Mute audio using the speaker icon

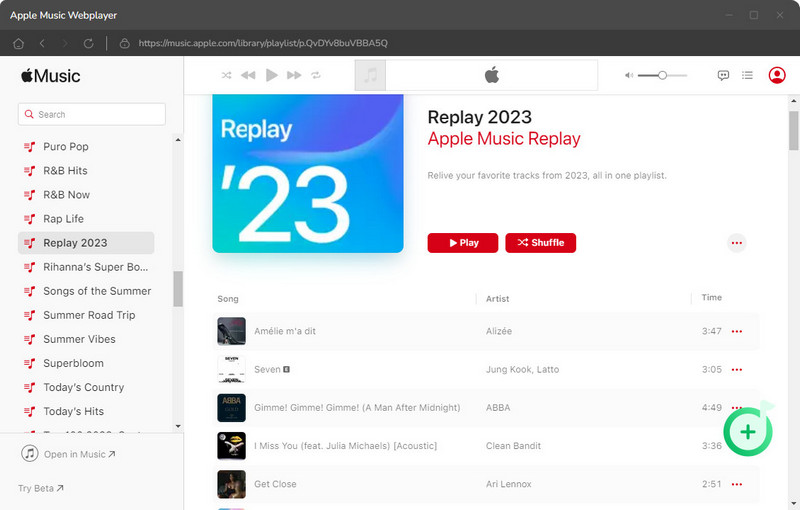(x=629, y=75)
